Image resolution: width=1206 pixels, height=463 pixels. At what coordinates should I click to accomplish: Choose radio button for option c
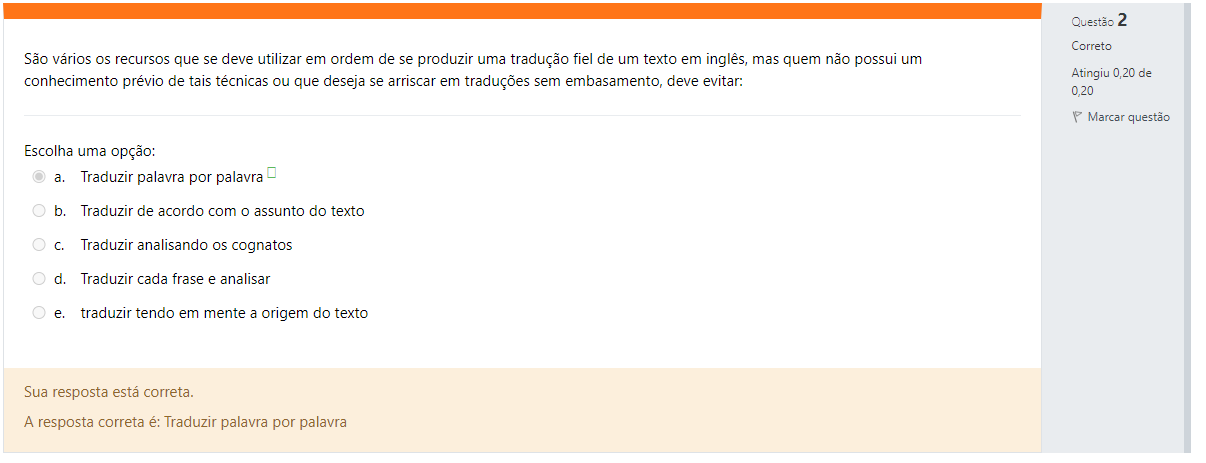pos(39,245)
